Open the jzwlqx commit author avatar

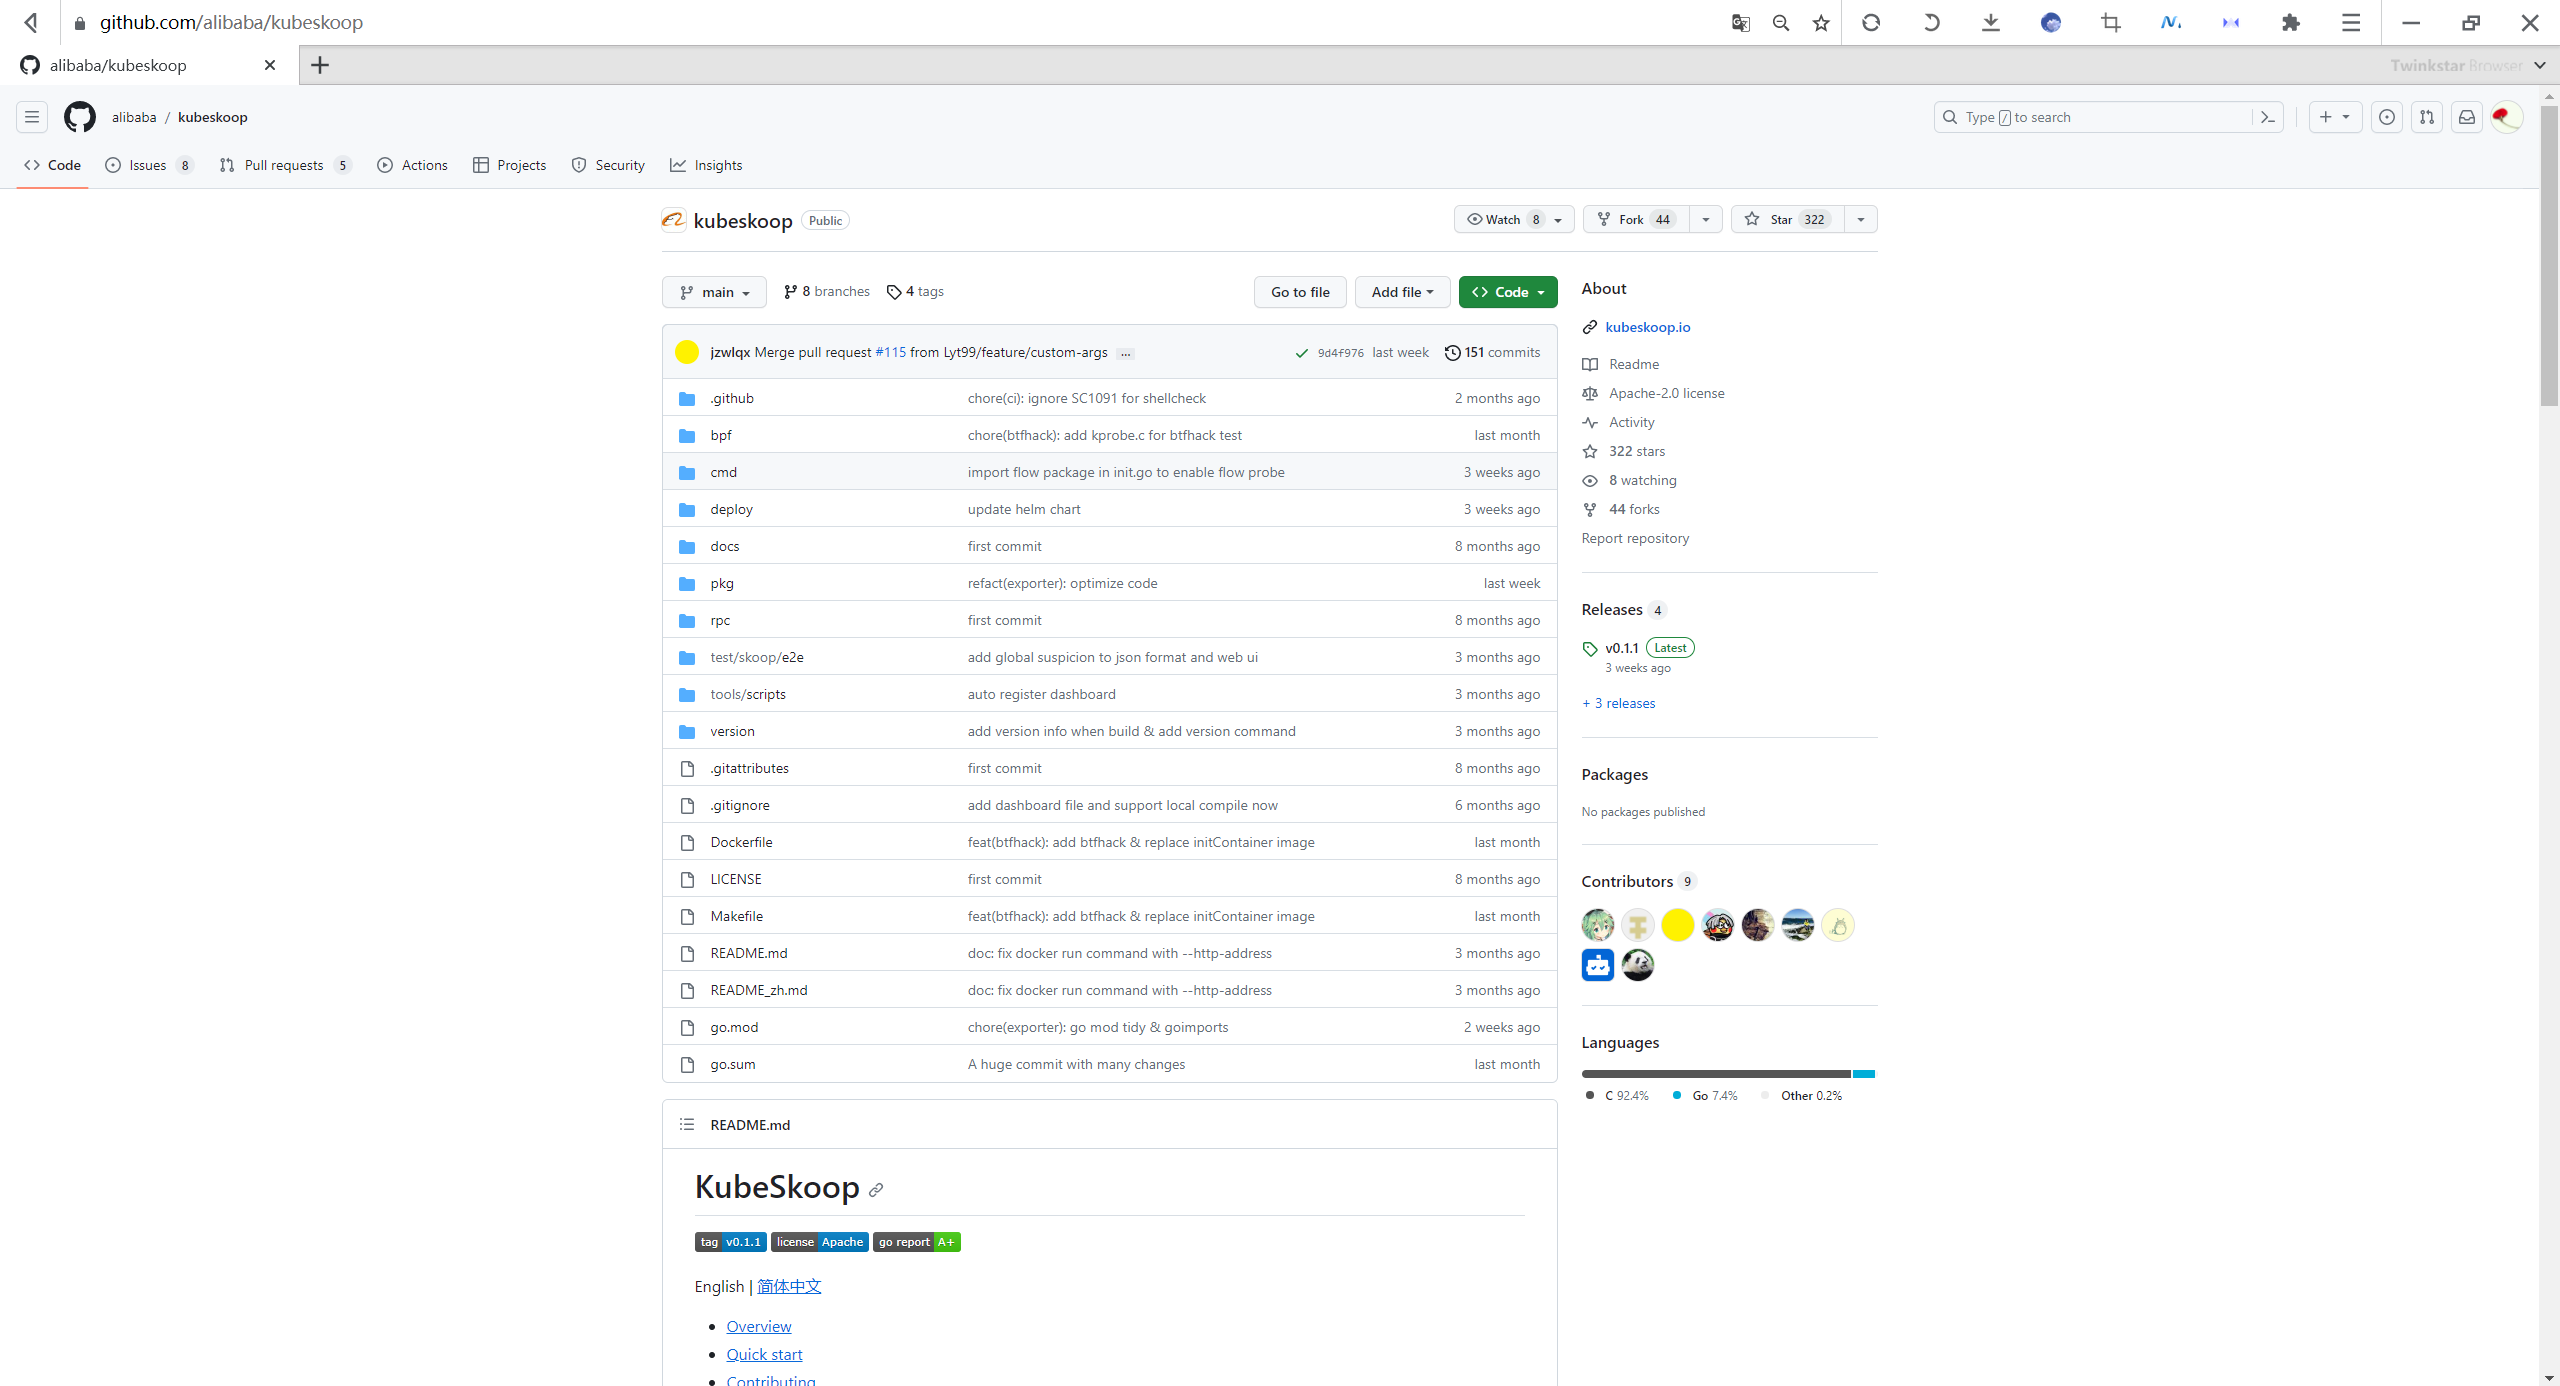(687, 352)
